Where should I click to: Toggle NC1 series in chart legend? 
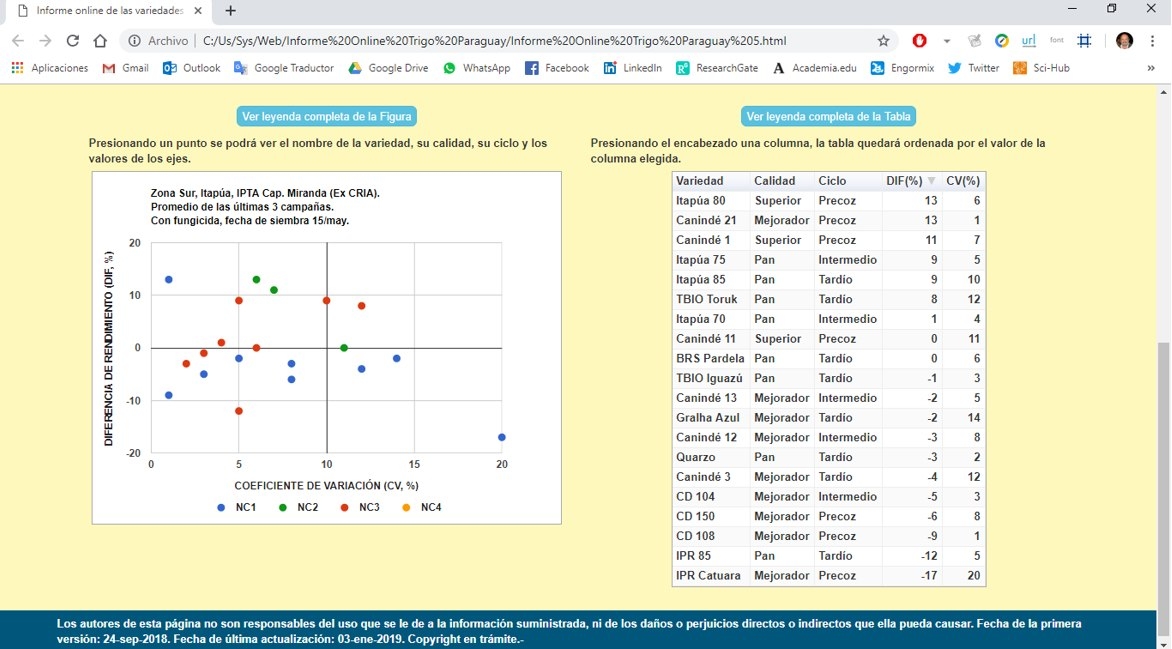pos(236,508)
